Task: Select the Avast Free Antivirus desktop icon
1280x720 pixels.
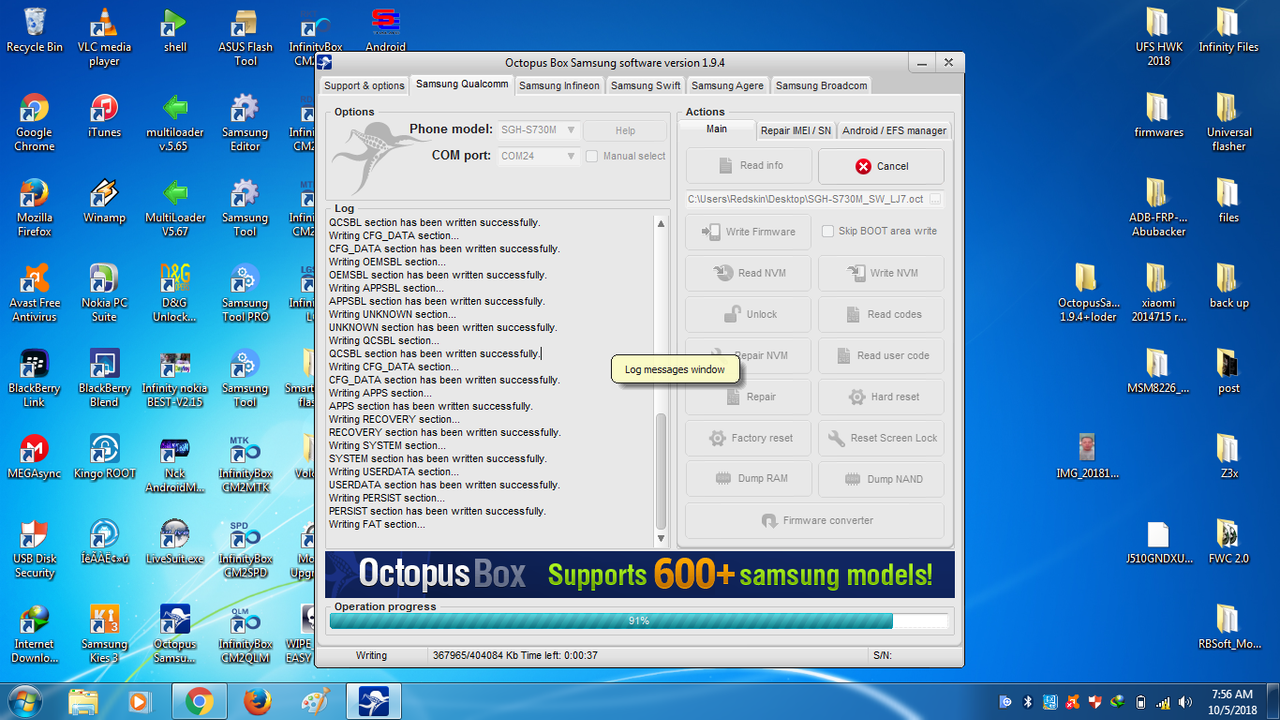Action: coord(34,293)
